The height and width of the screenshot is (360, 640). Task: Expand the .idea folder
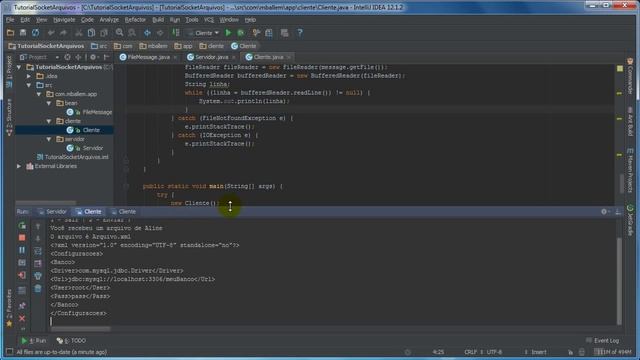[29, 76]
